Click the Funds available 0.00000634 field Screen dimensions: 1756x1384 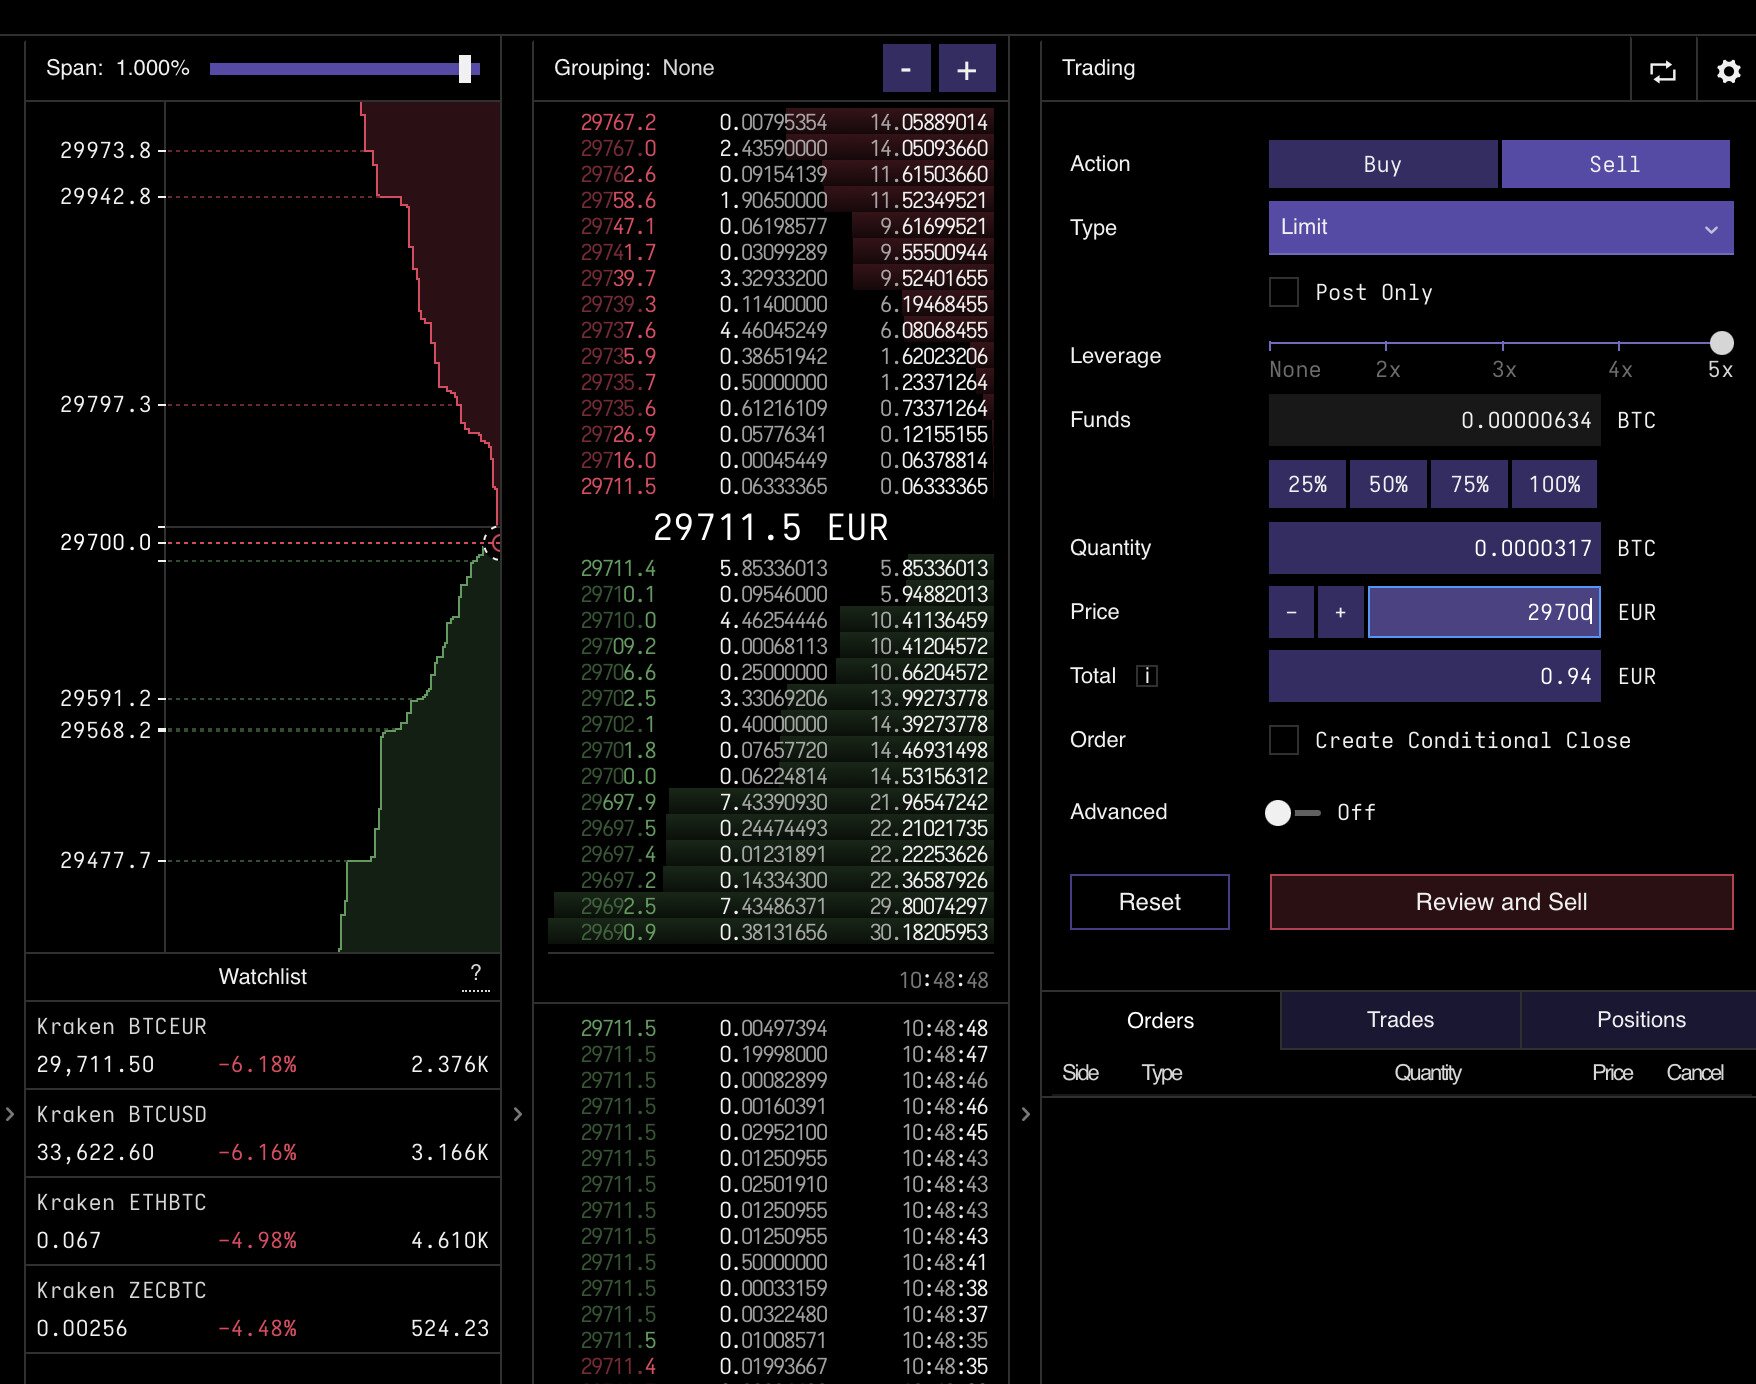pos(1434,420)
